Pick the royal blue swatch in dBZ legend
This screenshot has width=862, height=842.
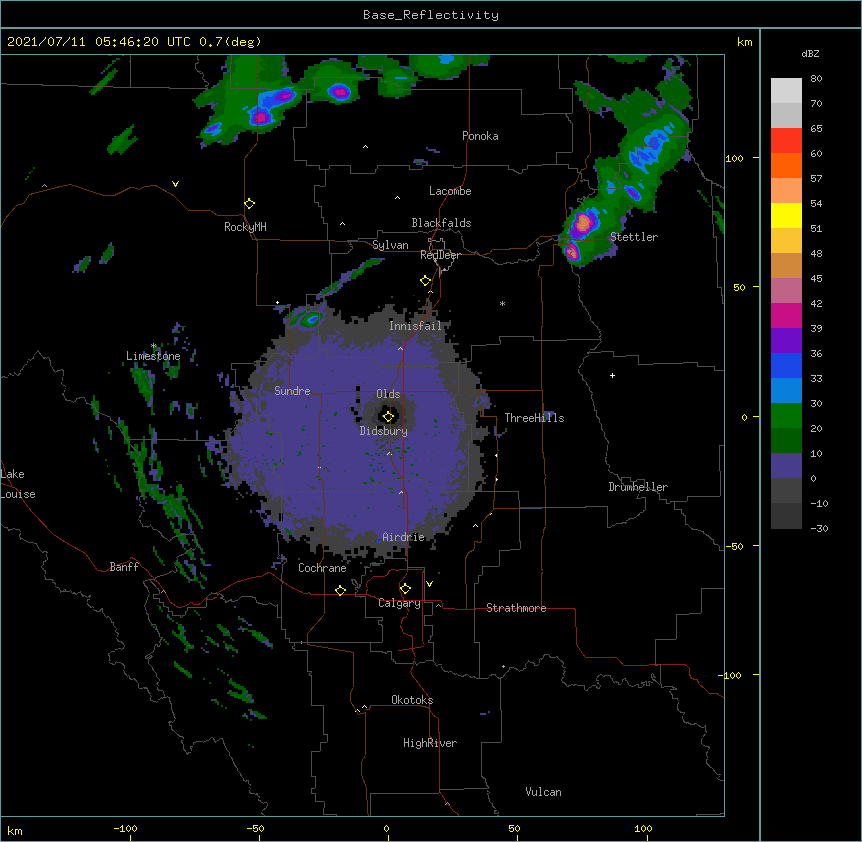click(x=786, y=365)
